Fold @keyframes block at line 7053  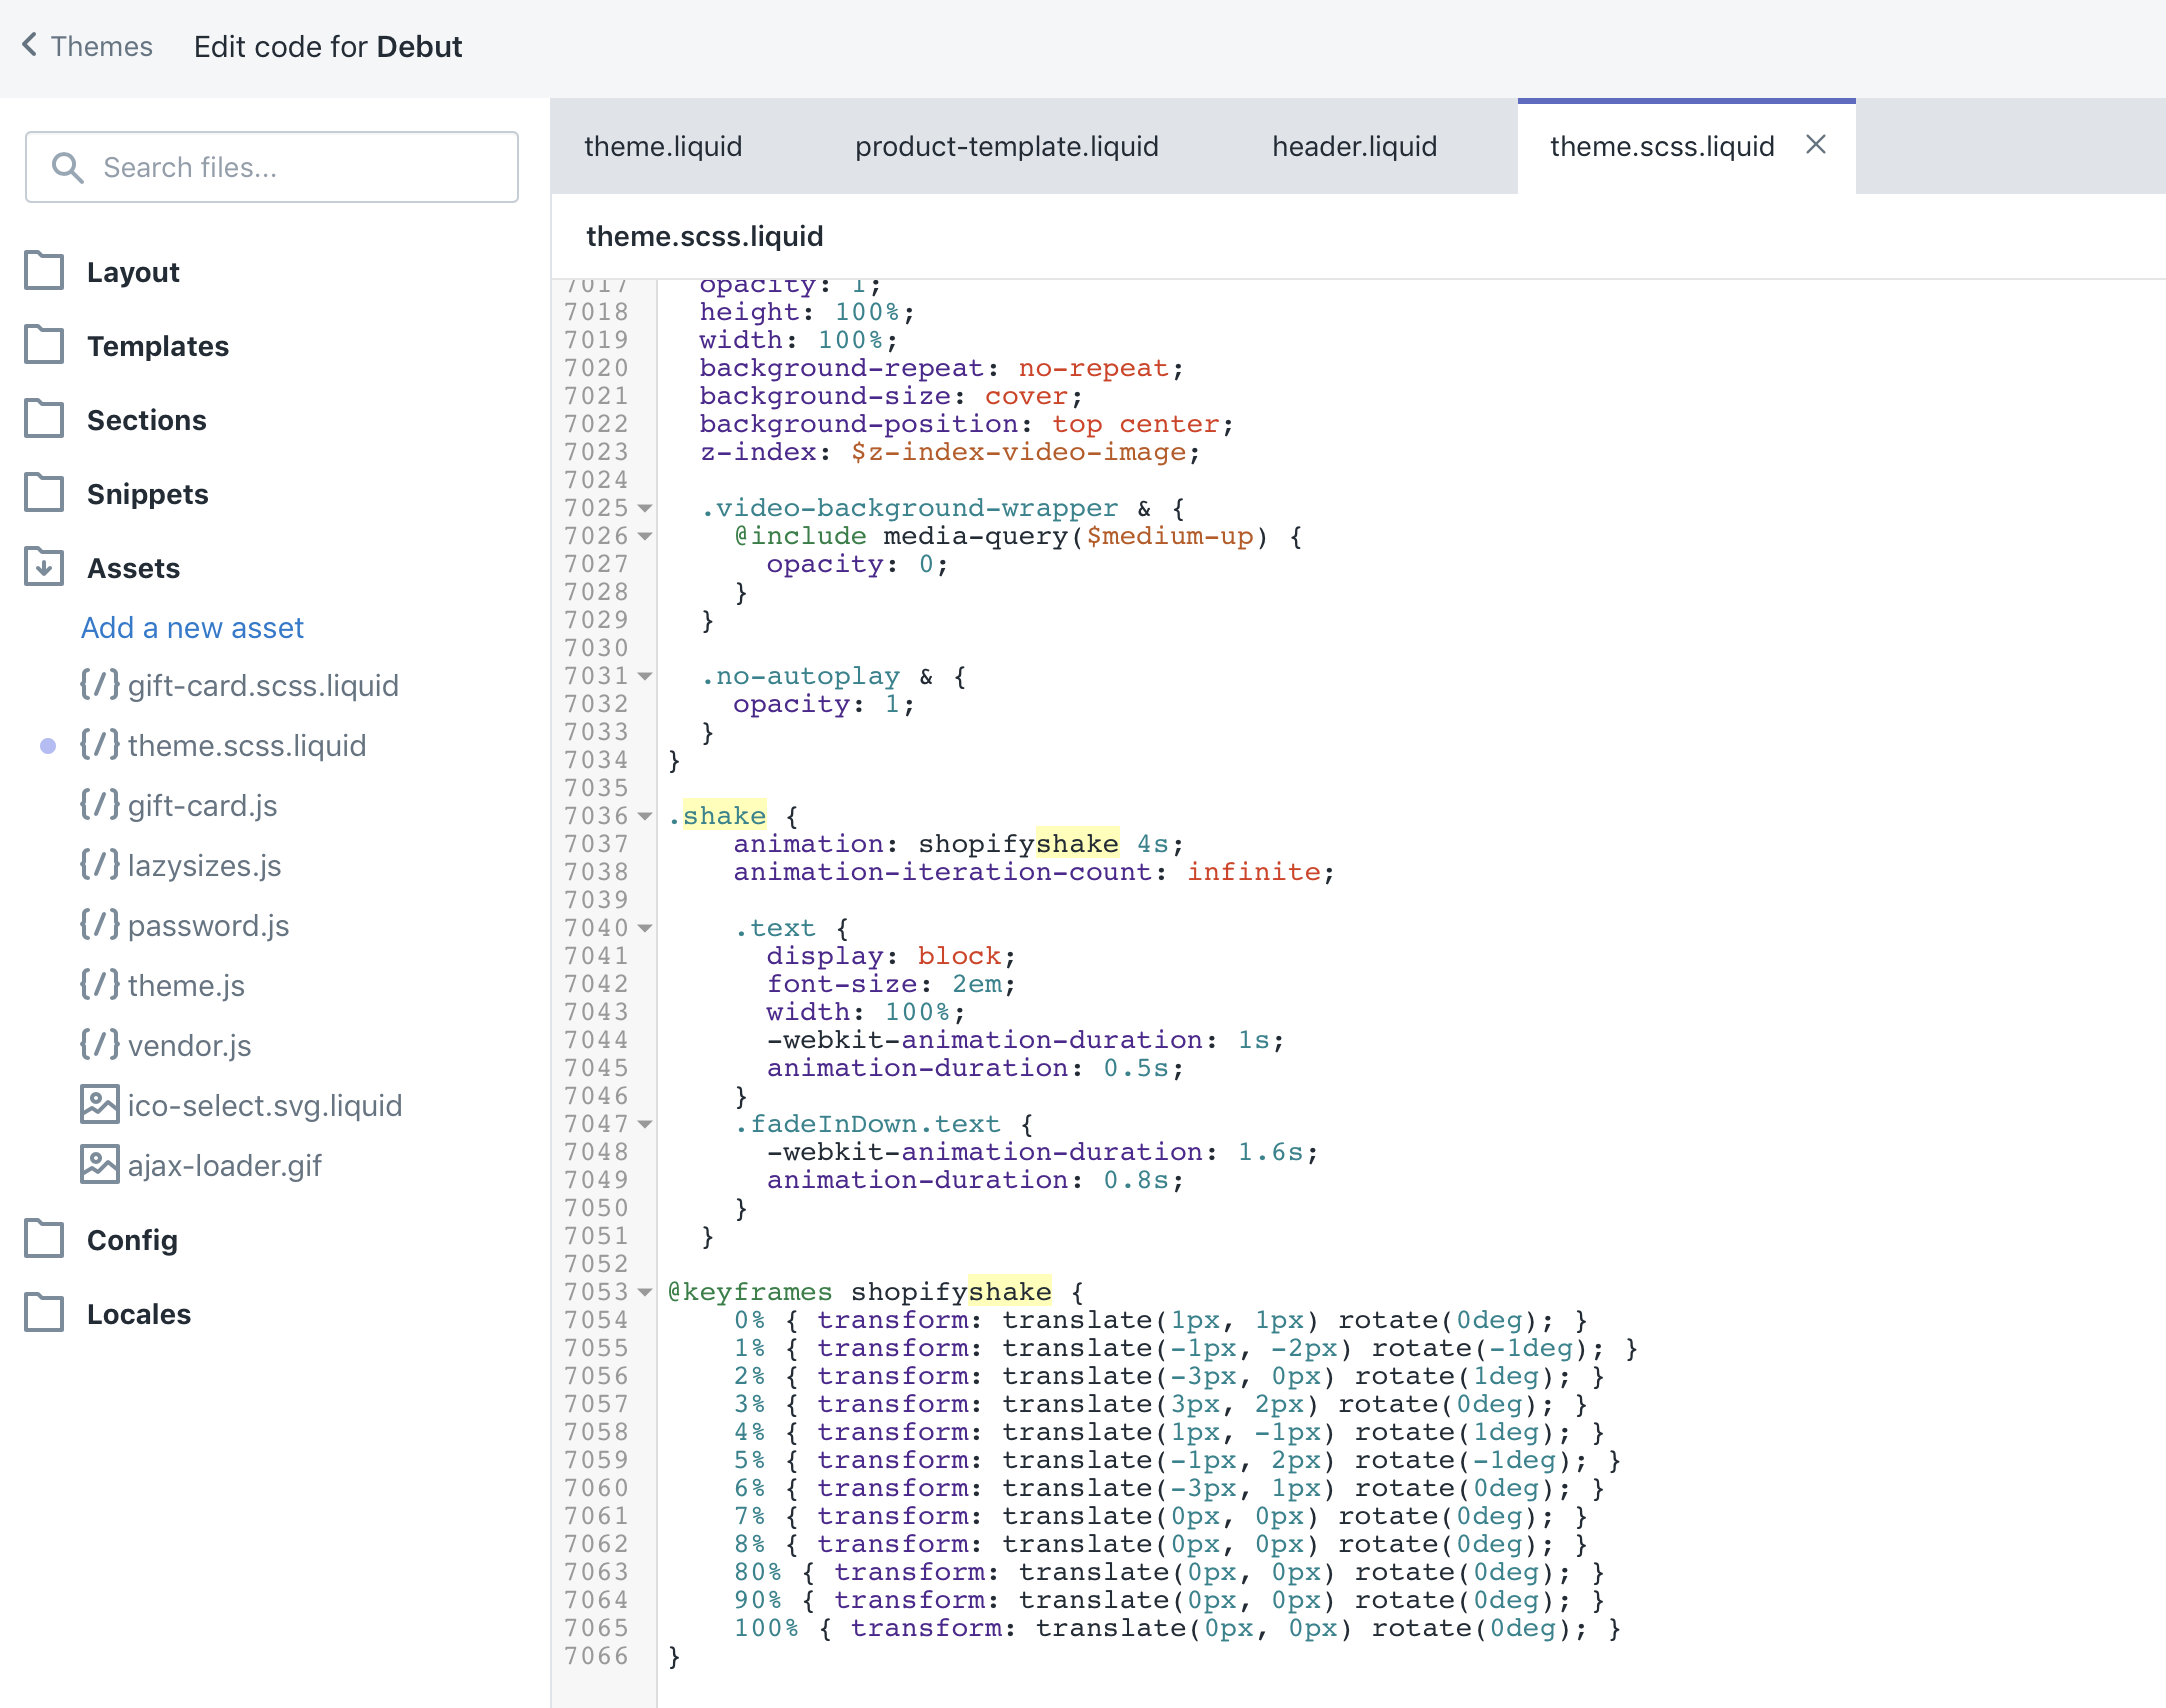click(645, 1292)
